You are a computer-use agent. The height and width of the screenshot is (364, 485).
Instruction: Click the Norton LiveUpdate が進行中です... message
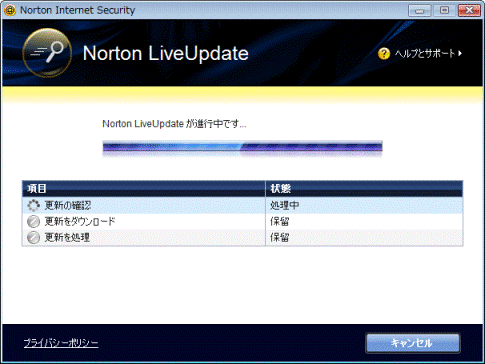(x=174, y=124)
